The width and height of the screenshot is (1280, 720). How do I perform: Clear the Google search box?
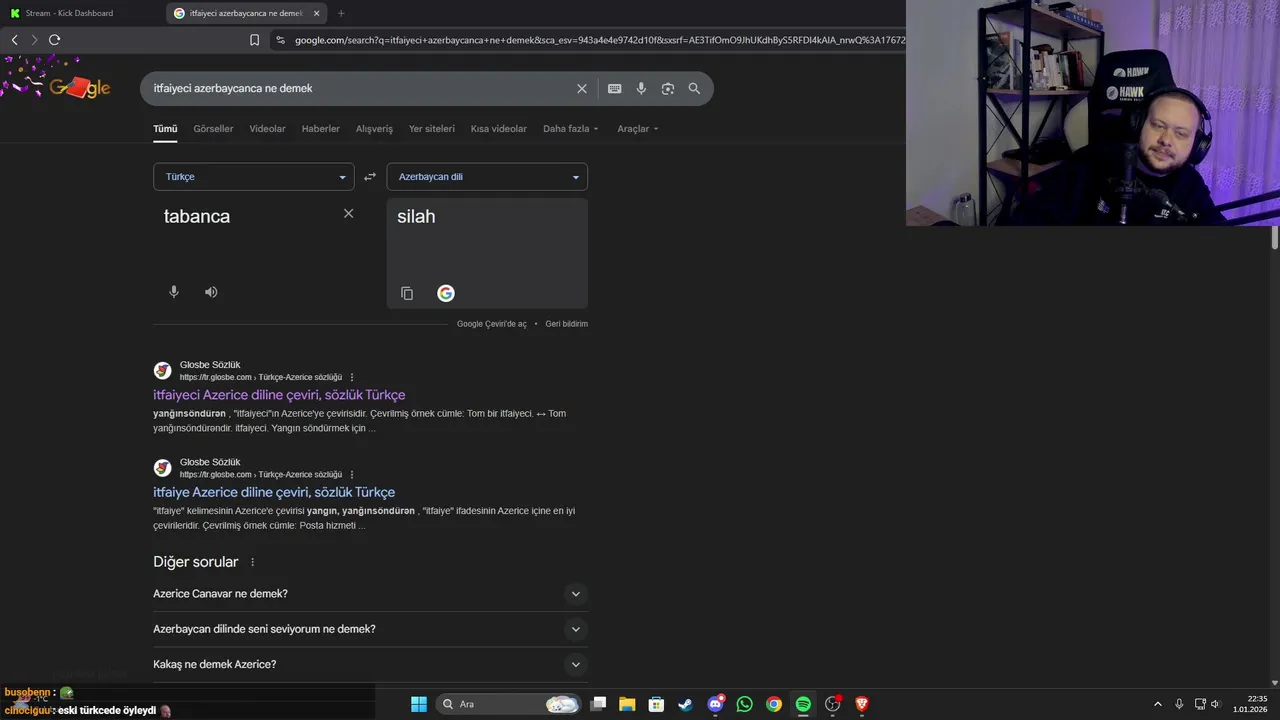[582, 89]
